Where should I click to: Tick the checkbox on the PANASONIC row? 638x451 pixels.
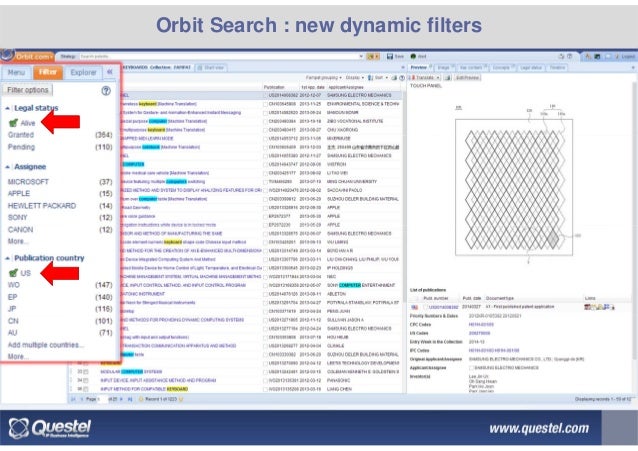coord(265,381)
